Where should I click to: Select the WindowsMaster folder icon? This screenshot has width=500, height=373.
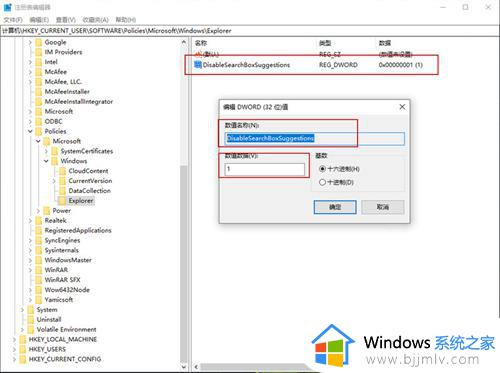(x=39, y=260)
